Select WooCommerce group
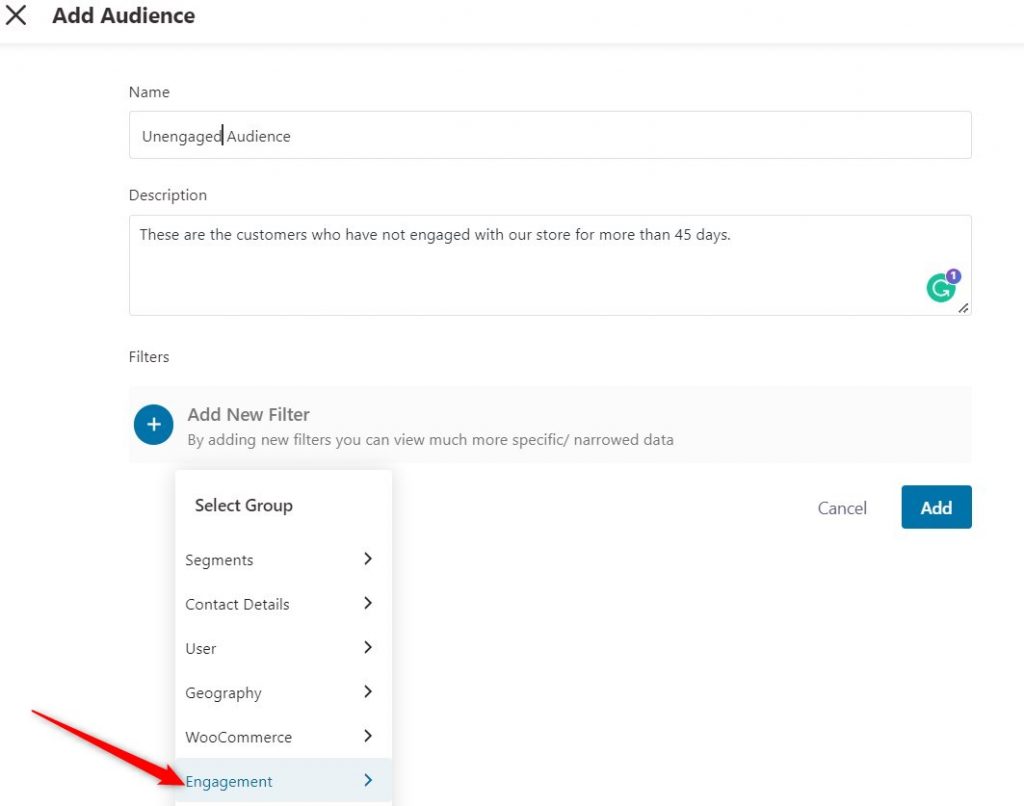Image resolution: width=1024 pixels, height=806 pixels. [x=283, y=737]
